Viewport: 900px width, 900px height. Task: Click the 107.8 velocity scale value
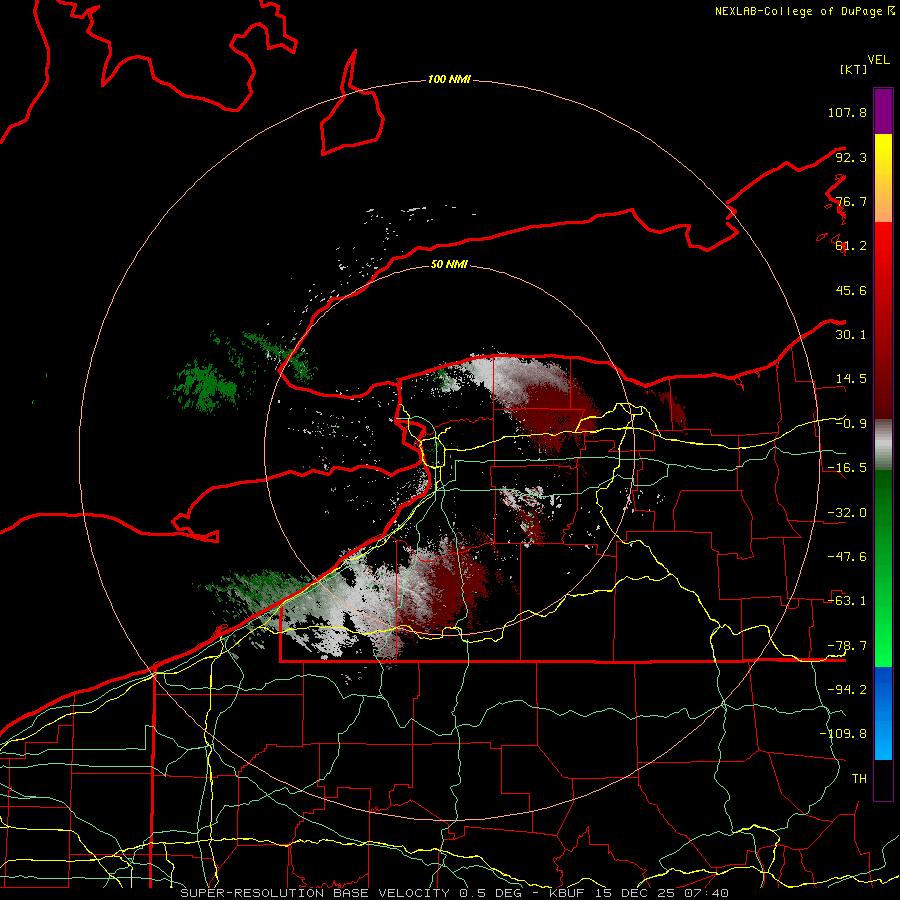[847, 112]
